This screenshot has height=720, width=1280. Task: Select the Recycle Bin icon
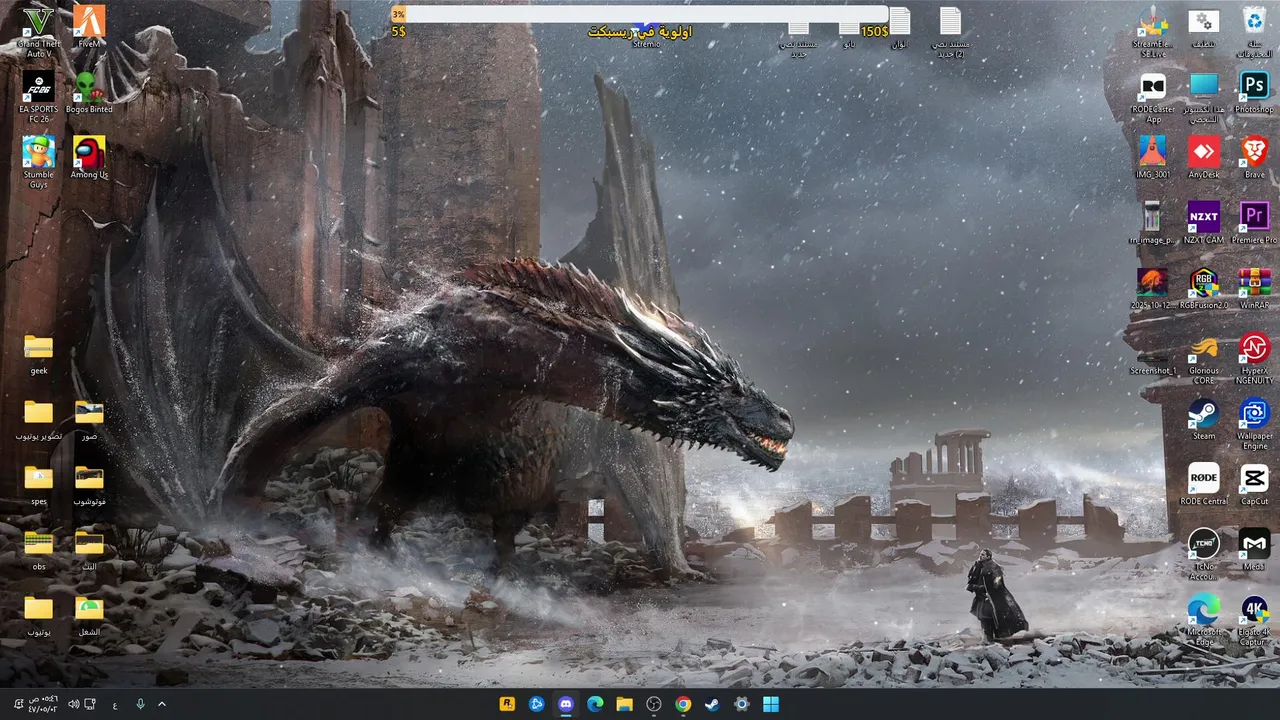tap(1254, 32)
